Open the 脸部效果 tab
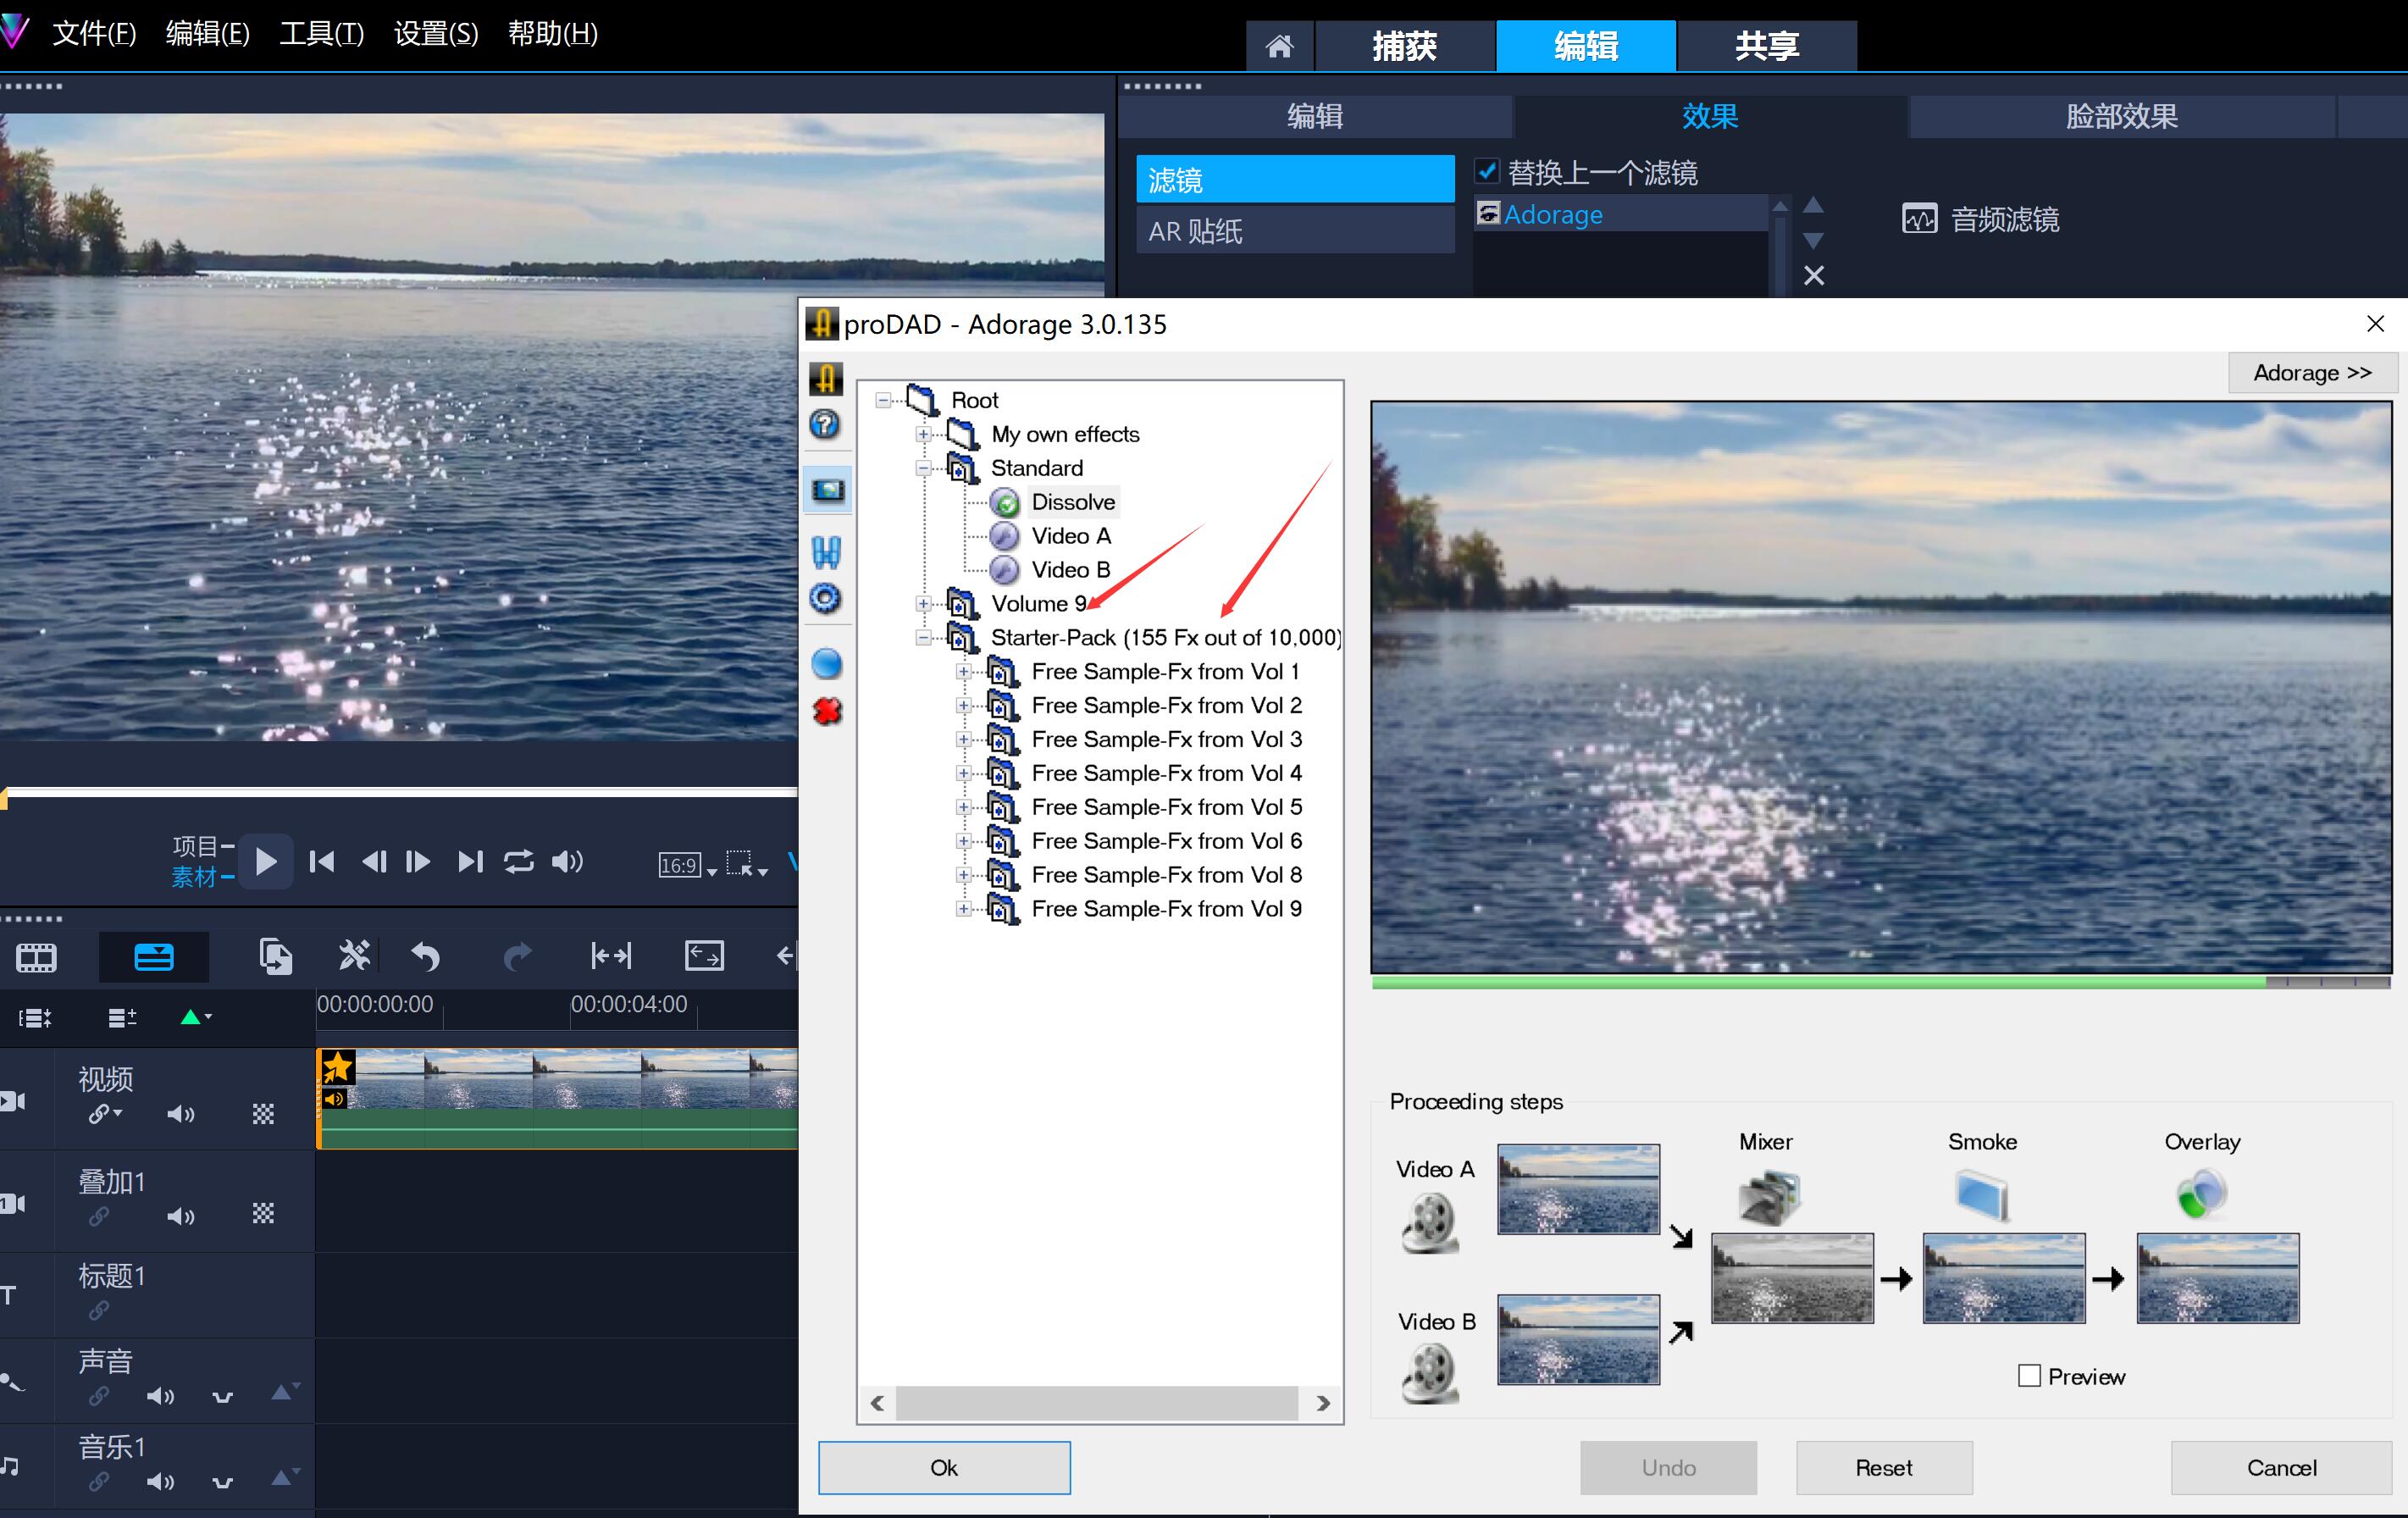Viewport: 2408px width, 1518px height. click(x=2122, y=116)
